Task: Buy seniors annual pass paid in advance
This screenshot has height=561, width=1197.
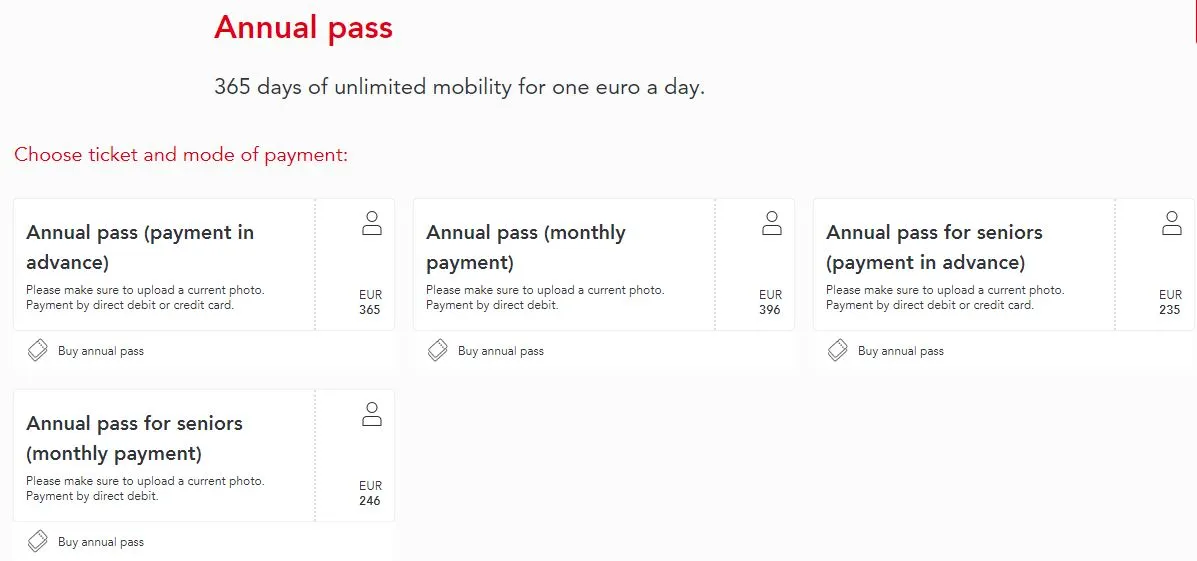Action: [x=901, y=351]
